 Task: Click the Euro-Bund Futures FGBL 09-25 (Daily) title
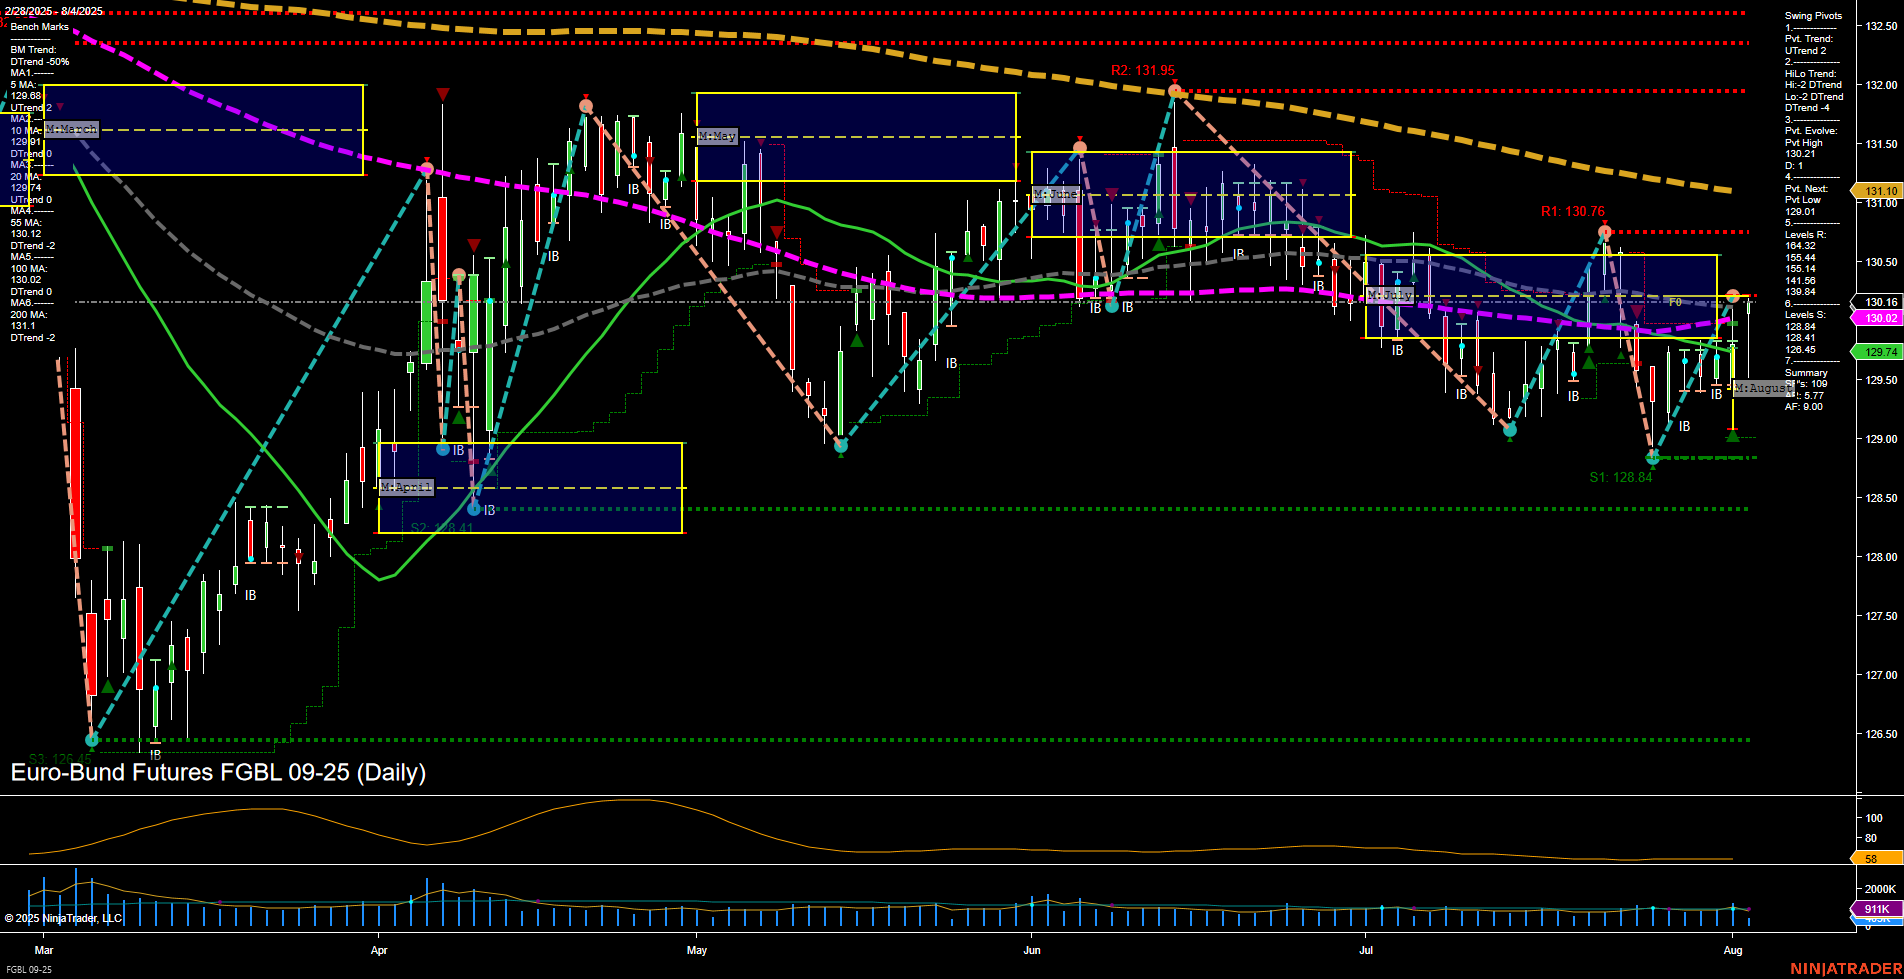218,772
